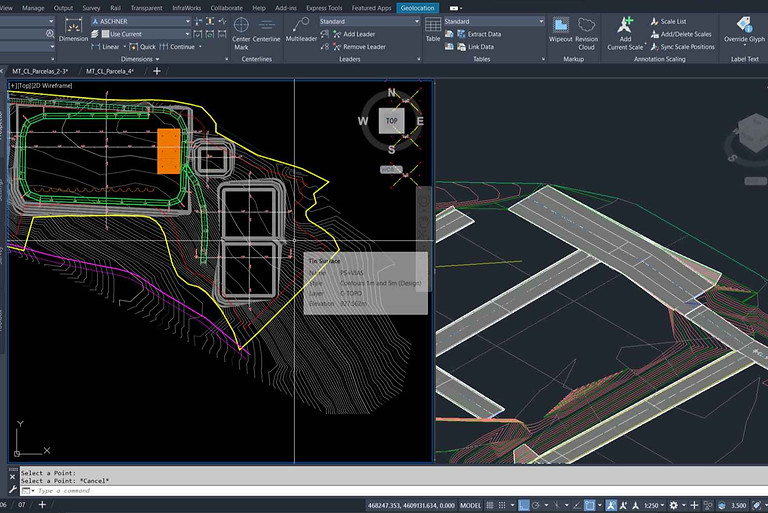Choose the Linear dimension tool

click(x=105, y=47)
